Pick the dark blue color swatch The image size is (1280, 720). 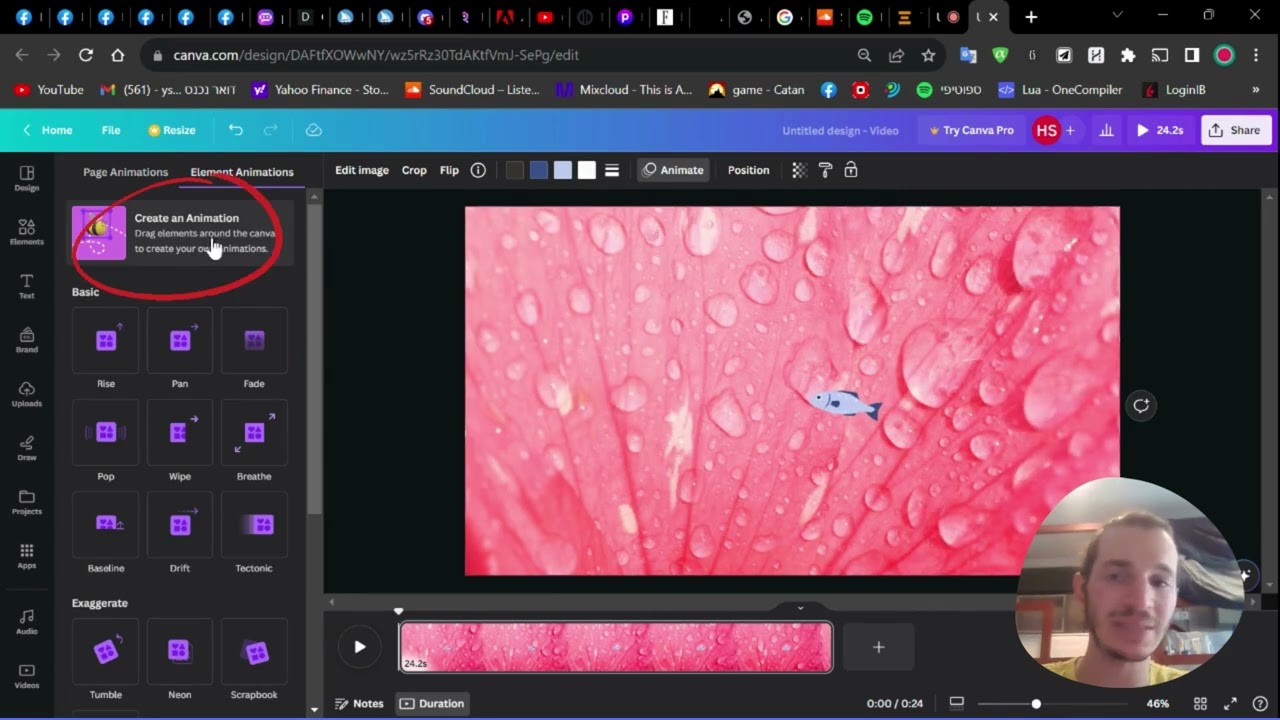click(539, 170)
